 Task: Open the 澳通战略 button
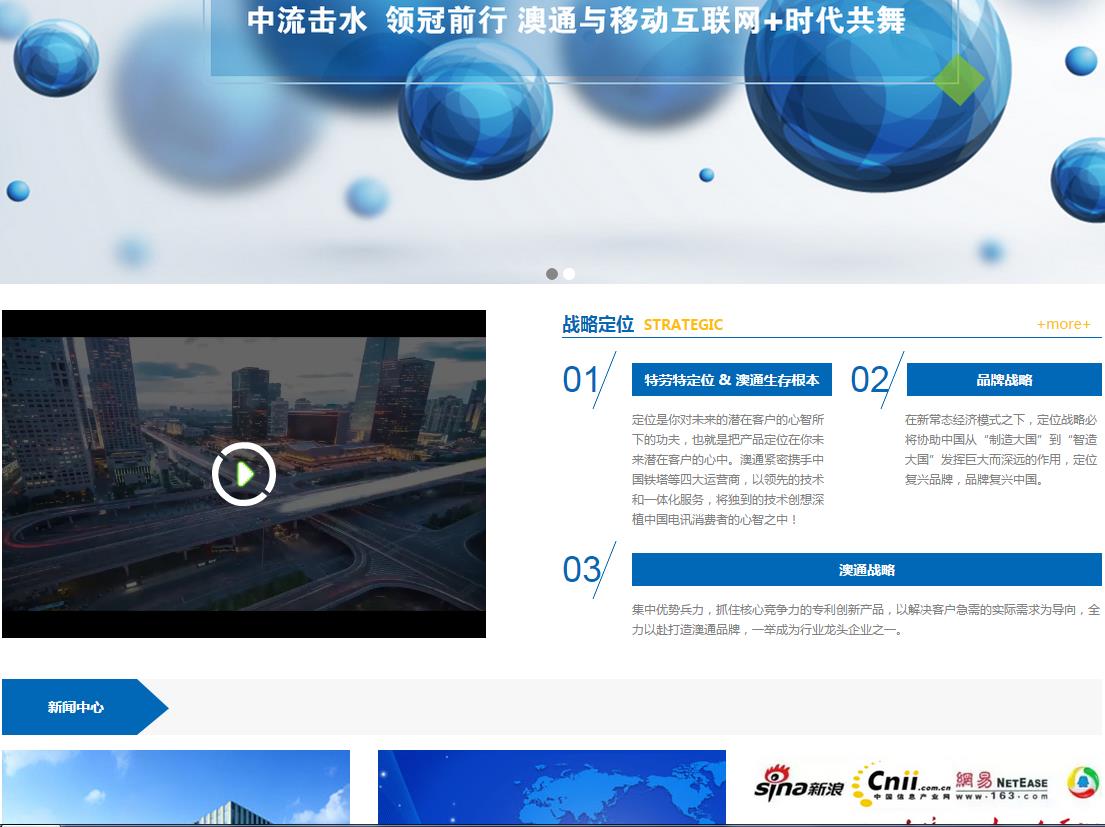pyautogui.click(x=867, y=569)
